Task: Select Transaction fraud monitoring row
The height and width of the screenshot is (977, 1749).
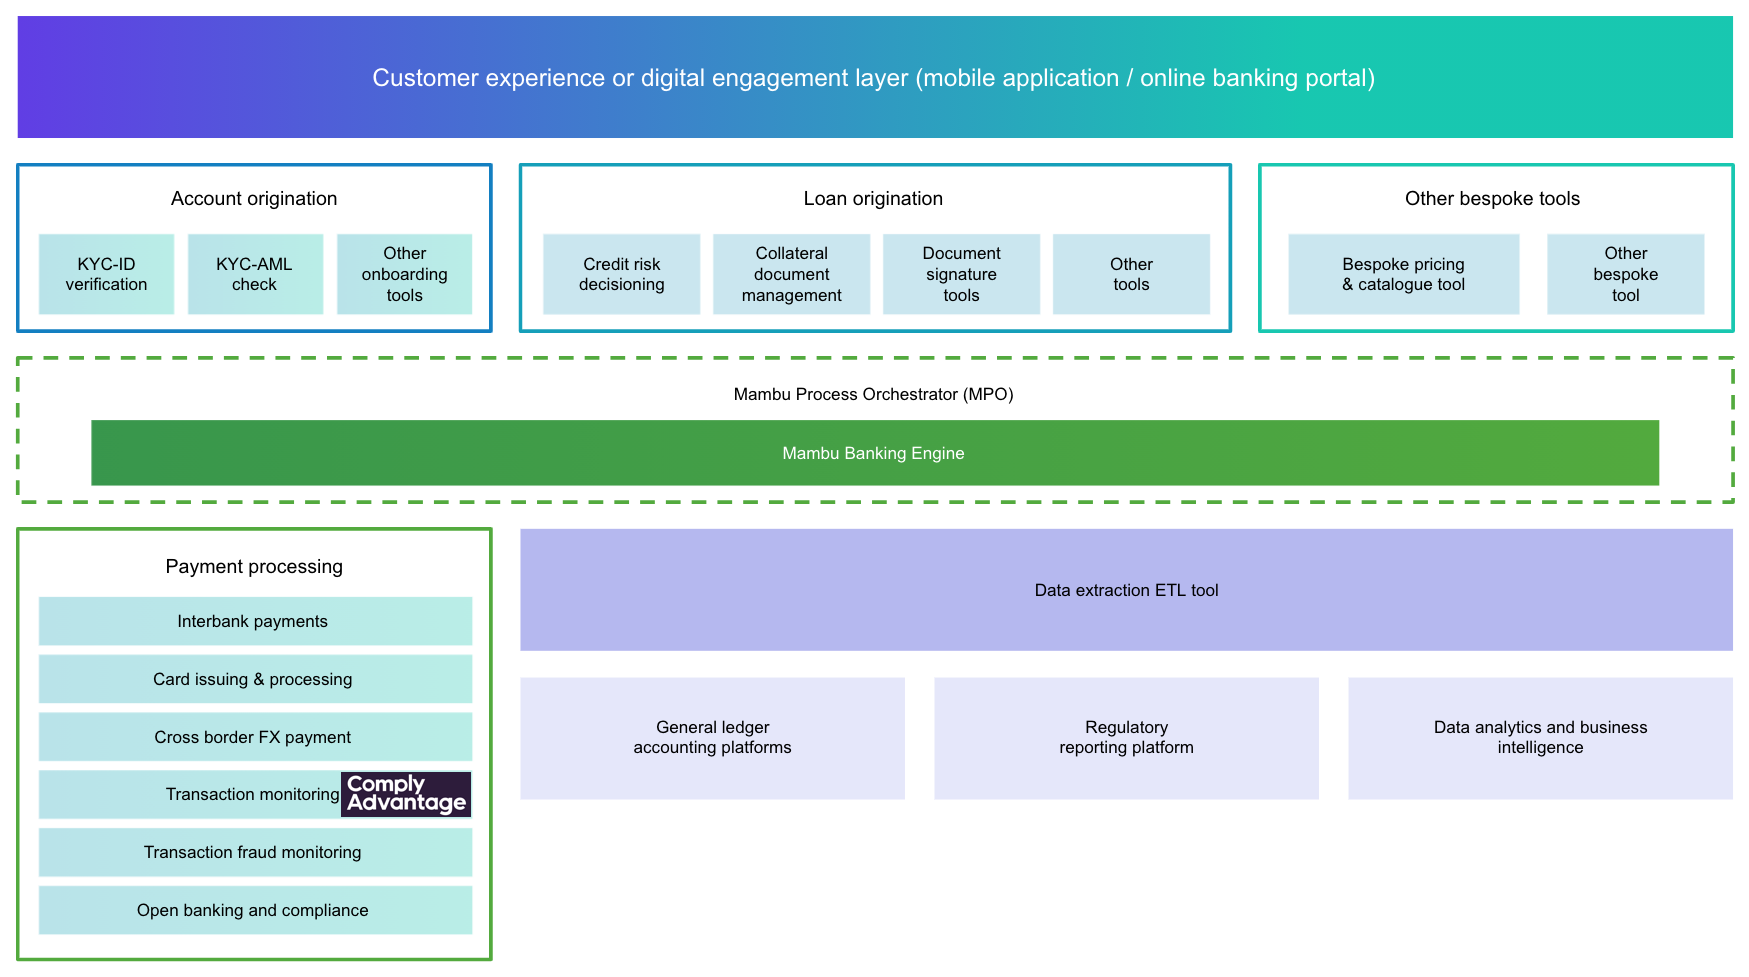Action: [x=255, y=852]
